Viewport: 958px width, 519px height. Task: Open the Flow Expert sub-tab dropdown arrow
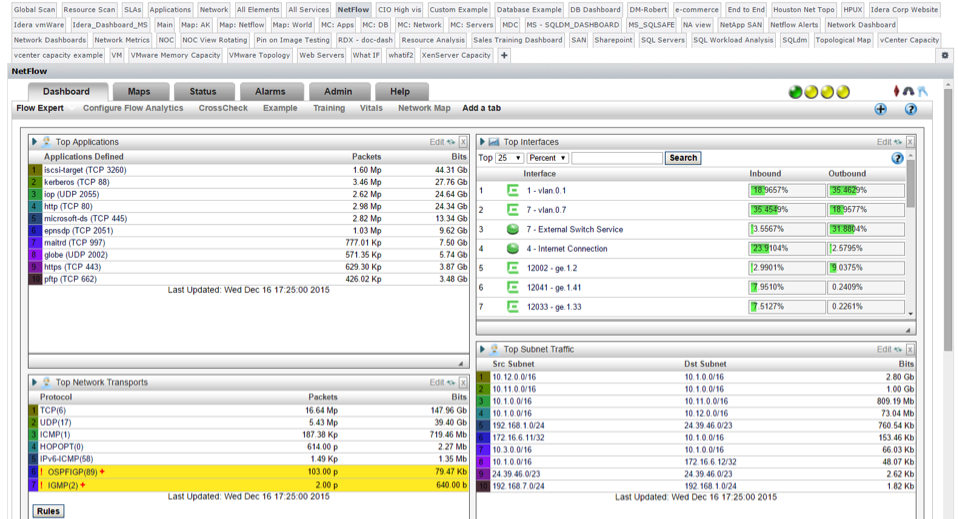(x=70, y=109)
